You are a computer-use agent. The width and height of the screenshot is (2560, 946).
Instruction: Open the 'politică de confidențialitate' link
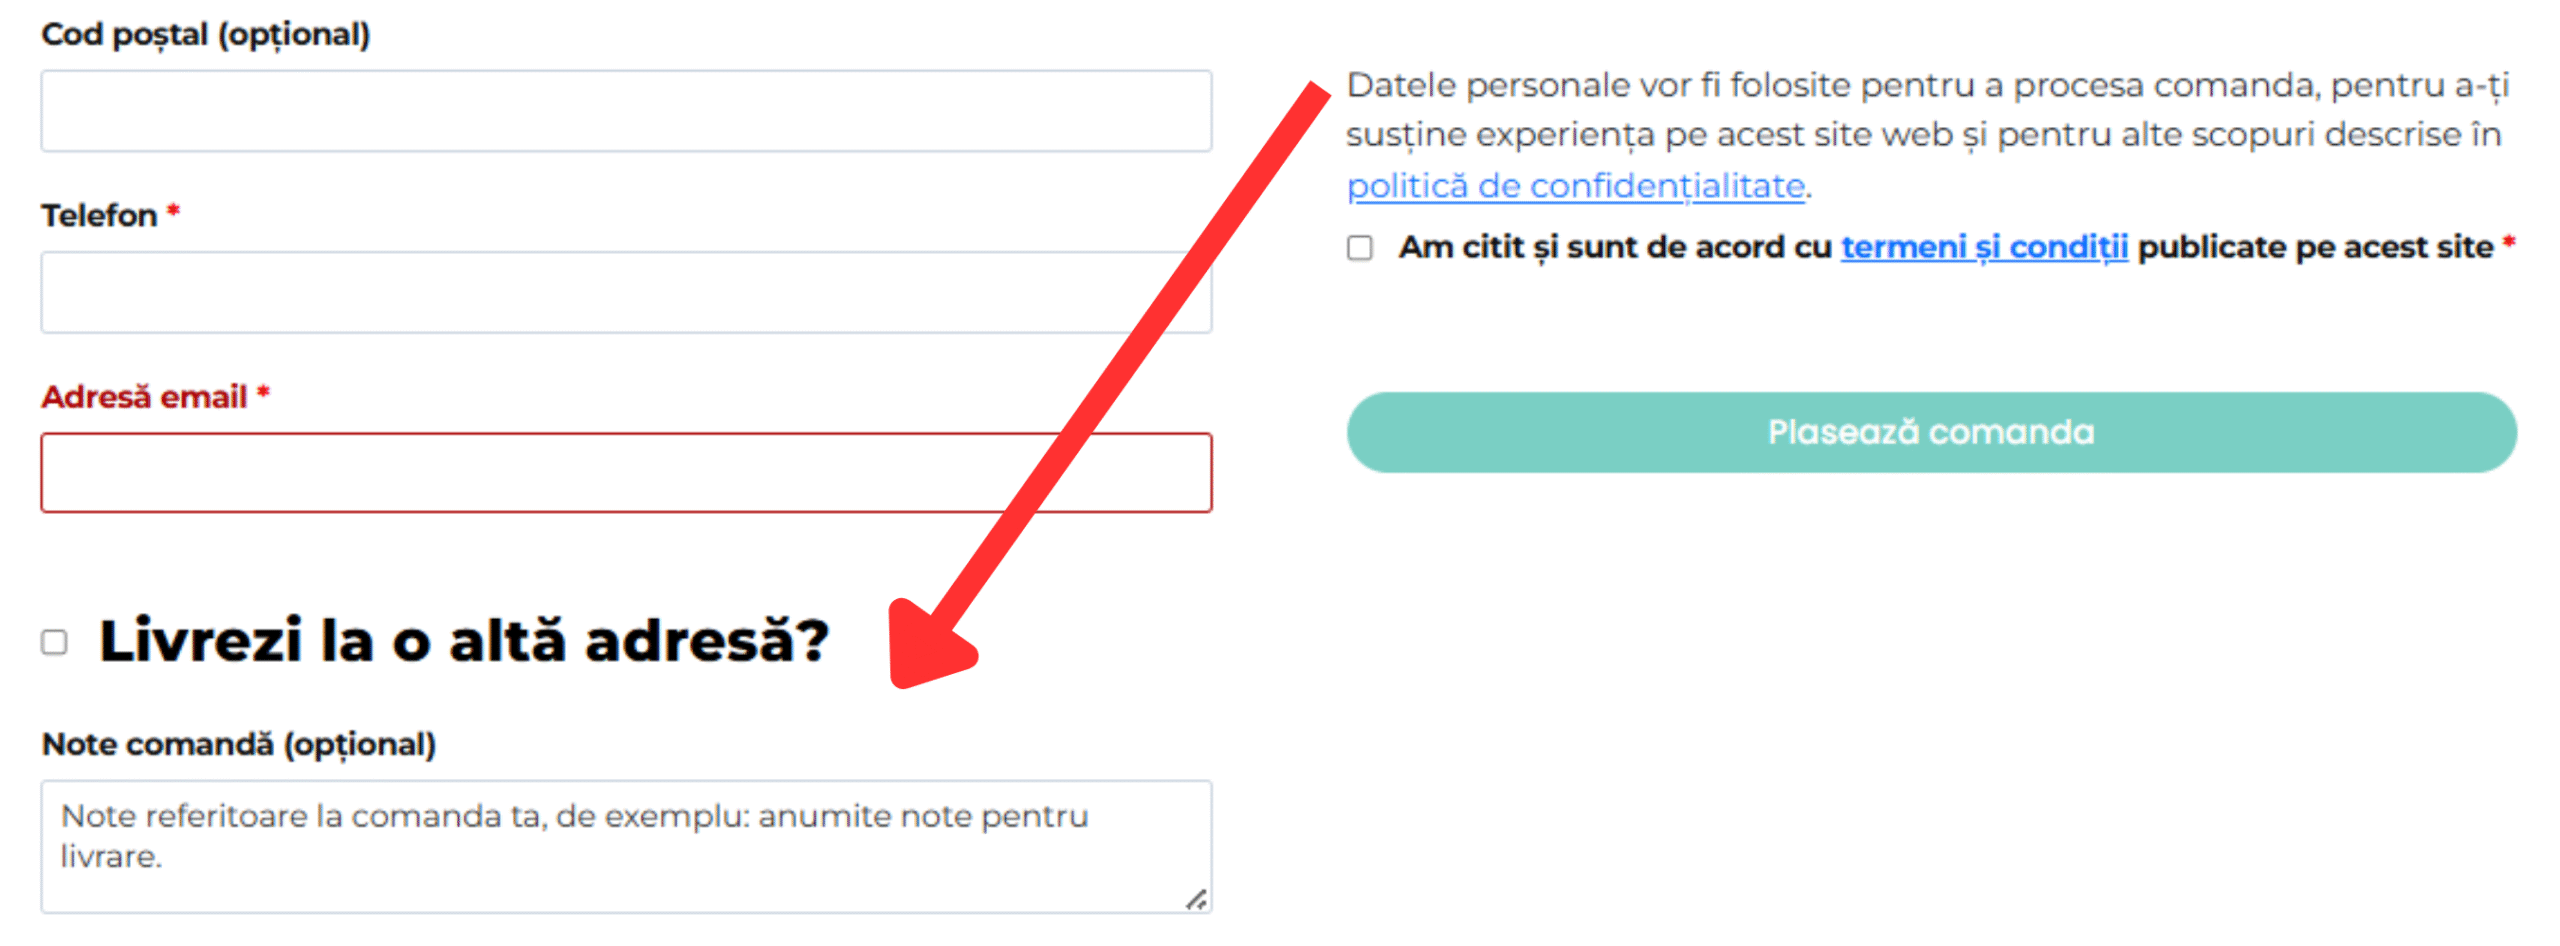coord(1575,186)
